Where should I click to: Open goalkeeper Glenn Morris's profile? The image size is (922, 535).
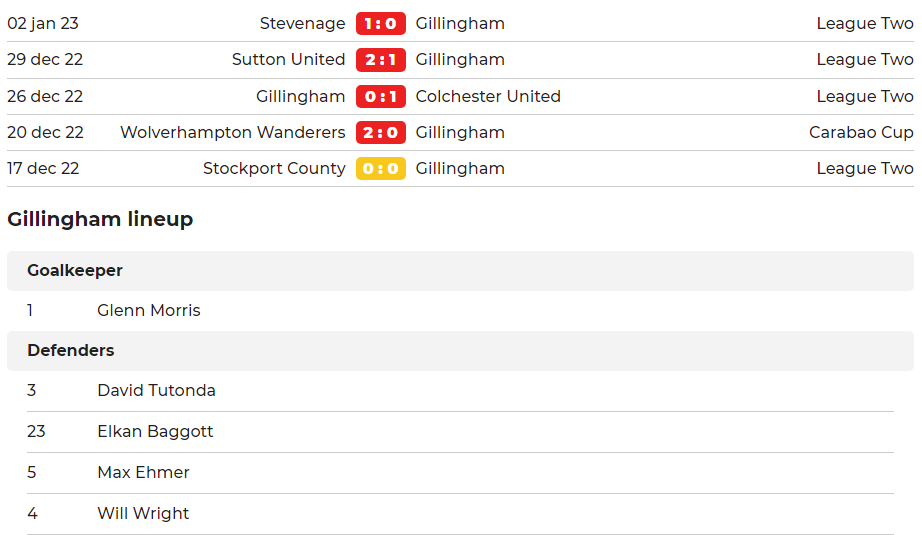pos(149,310)
